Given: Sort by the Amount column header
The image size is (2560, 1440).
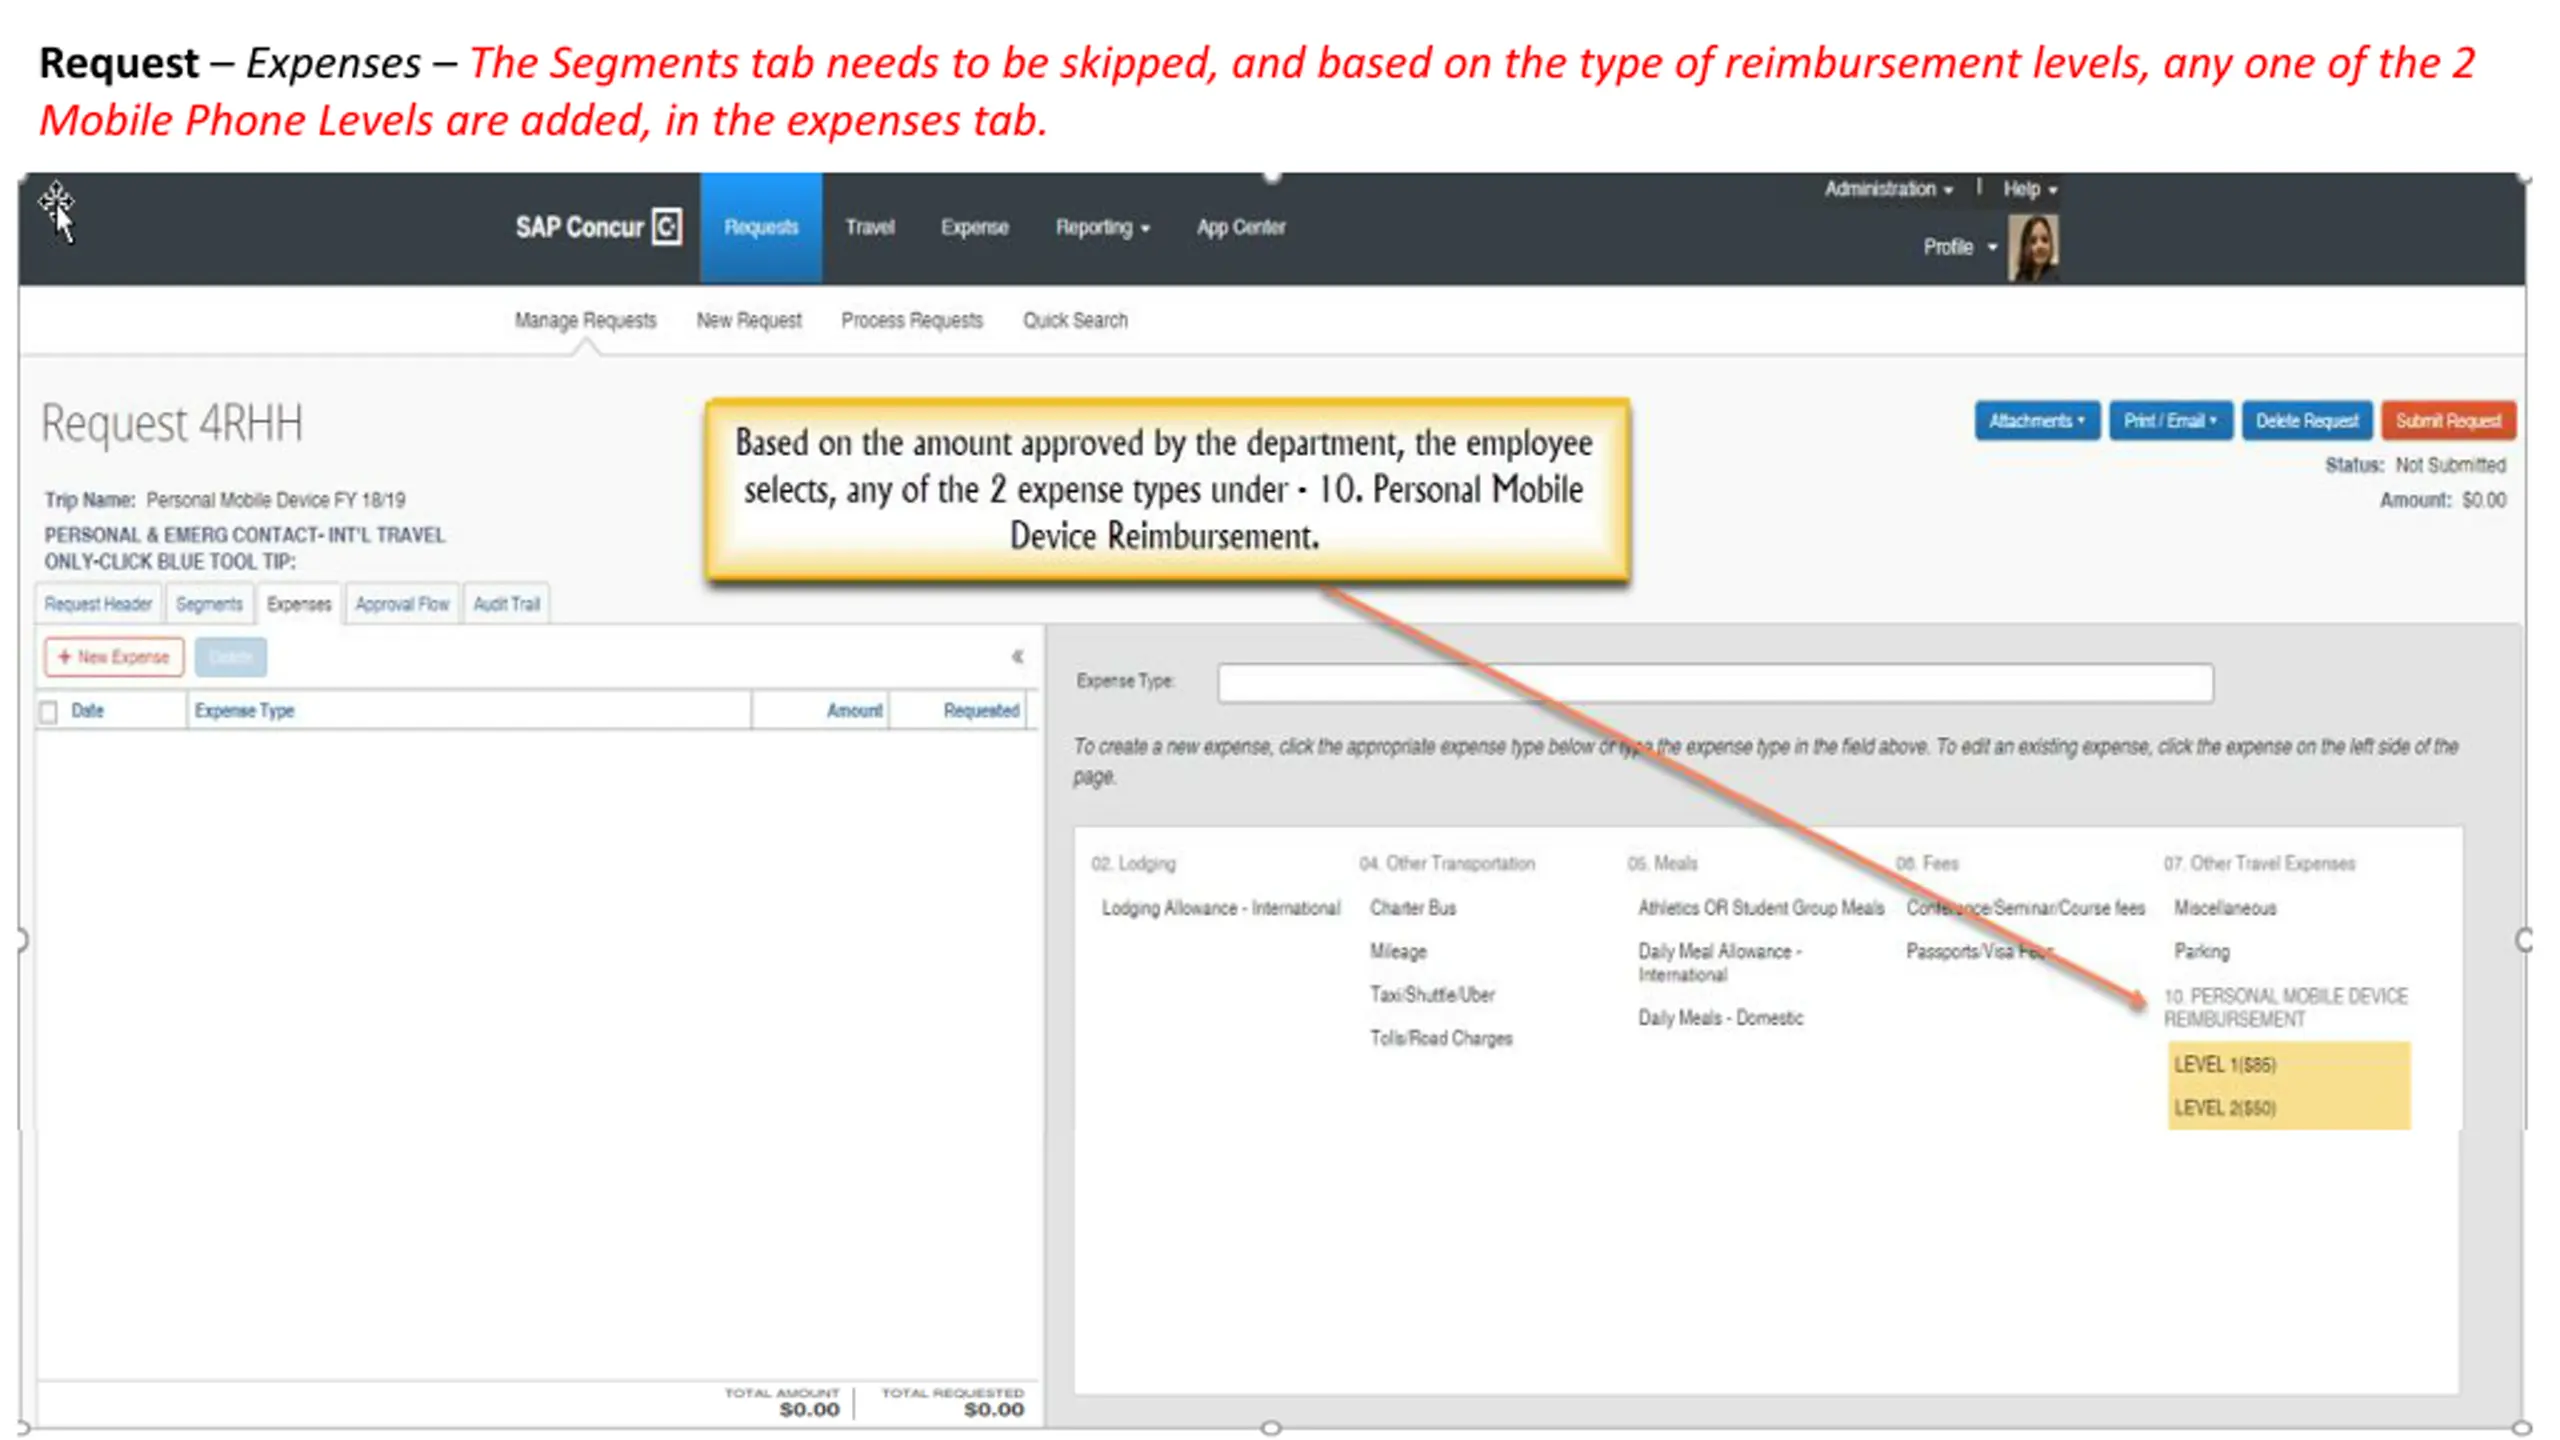Looking at the screenshot, I should click(853, 711).
